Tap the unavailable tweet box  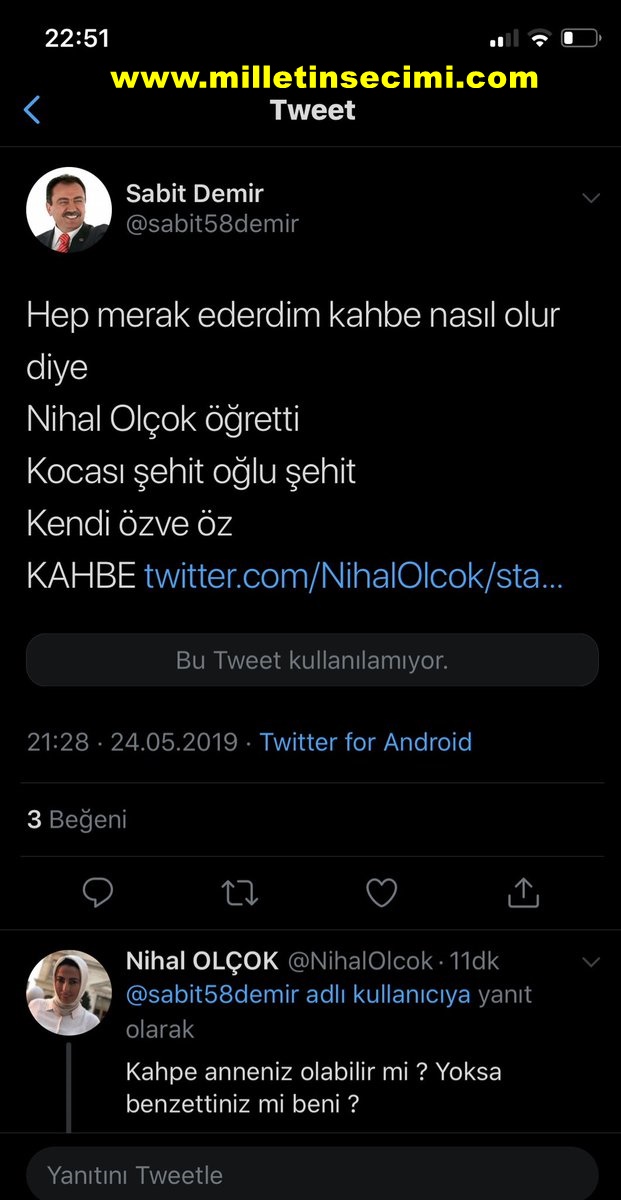tap(312, 660)
